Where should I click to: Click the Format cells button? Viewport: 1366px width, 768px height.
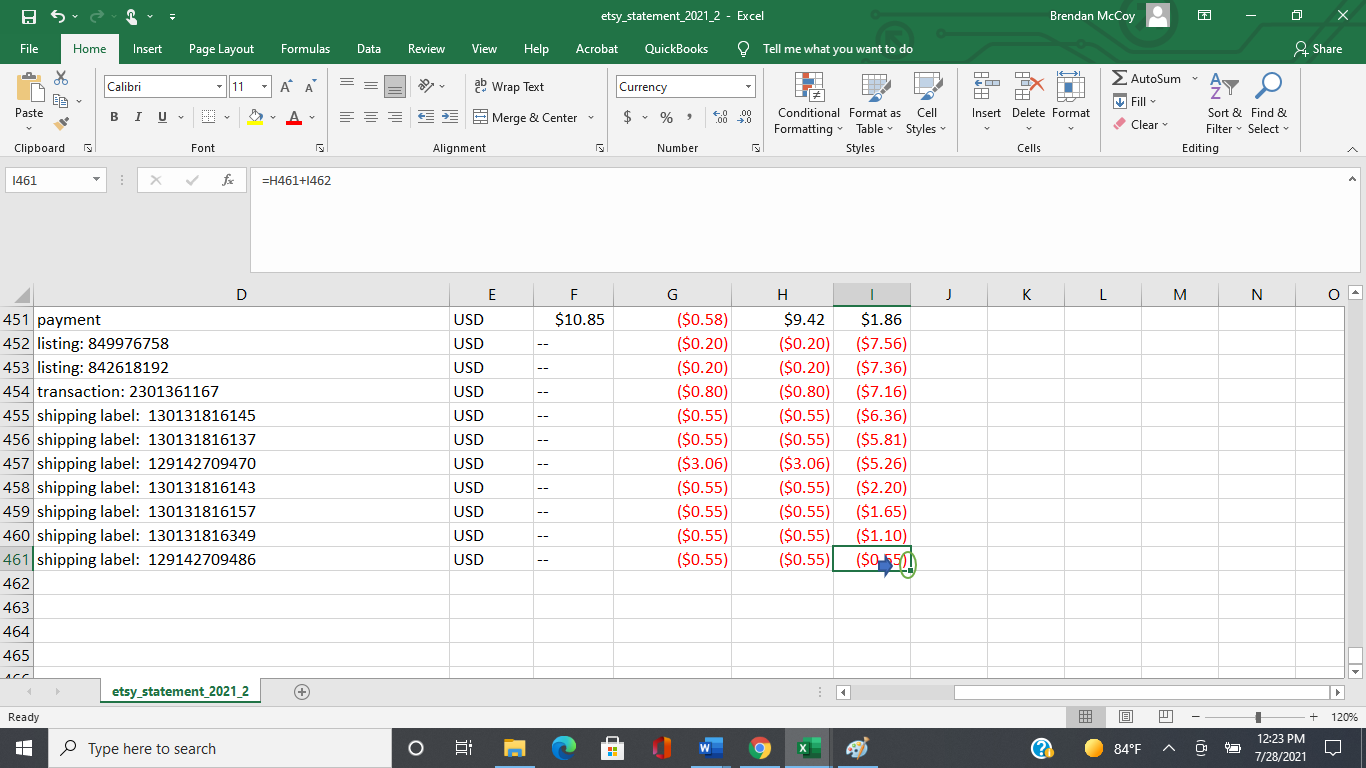(x=1070, y=103)
